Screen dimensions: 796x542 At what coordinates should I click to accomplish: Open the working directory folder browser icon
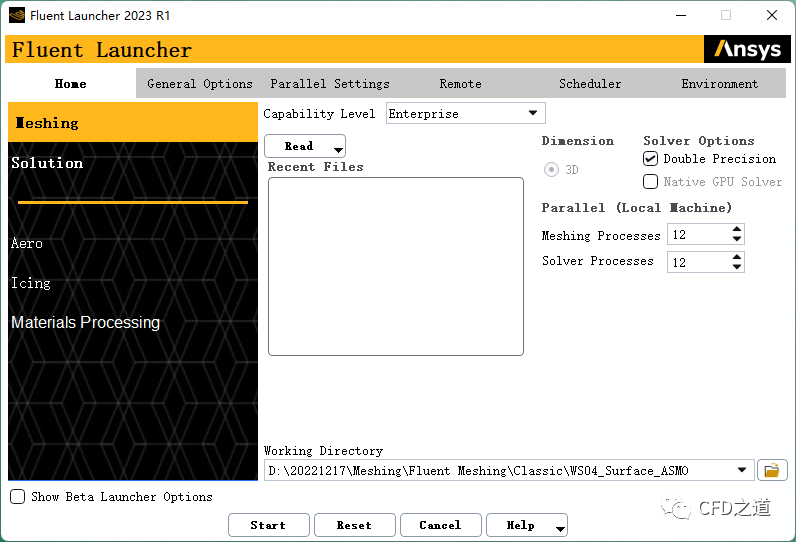click(772, 470)
